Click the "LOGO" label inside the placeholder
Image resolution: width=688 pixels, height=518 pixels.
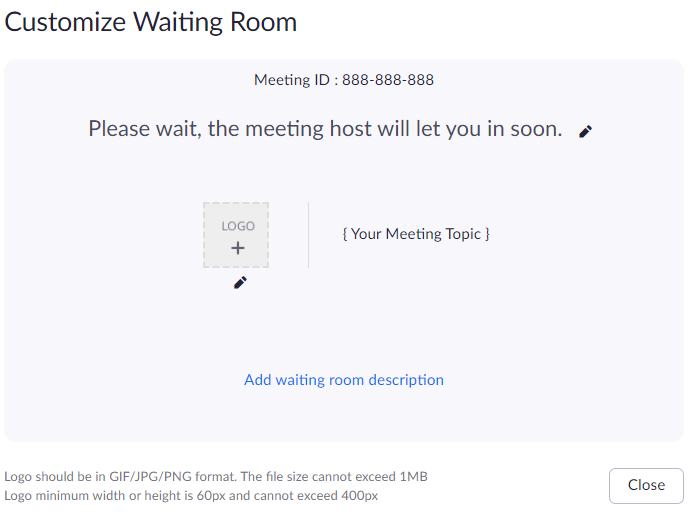tap(238, 226)
